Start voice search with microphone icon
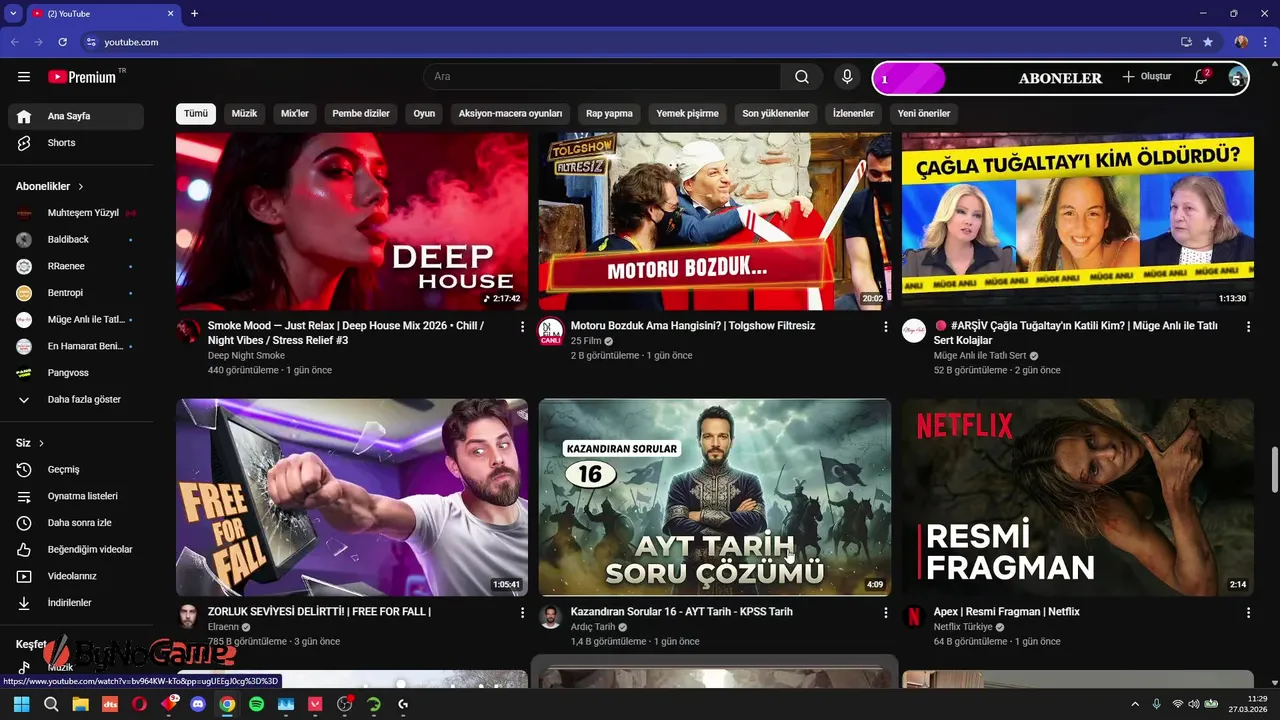This screenshot has width=1280, height=720. click(847, 77)
